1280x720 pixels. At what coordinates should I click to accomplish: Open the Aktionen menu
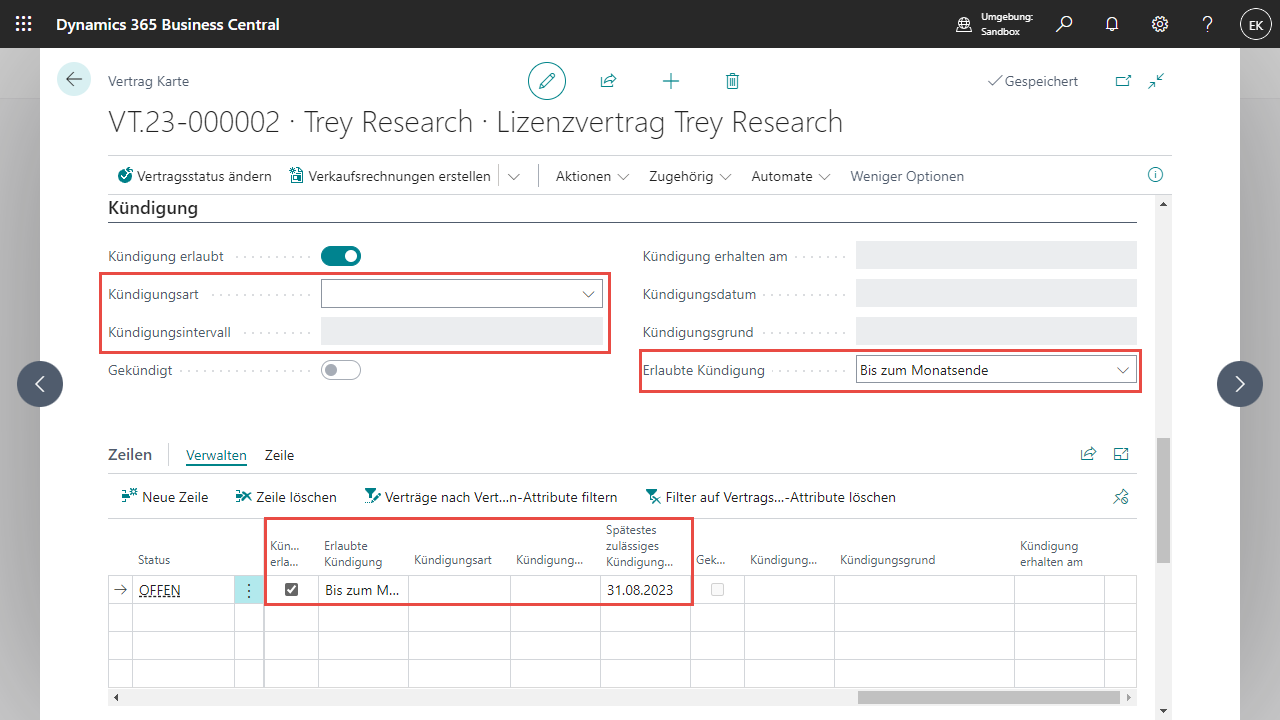click(592, 176)
